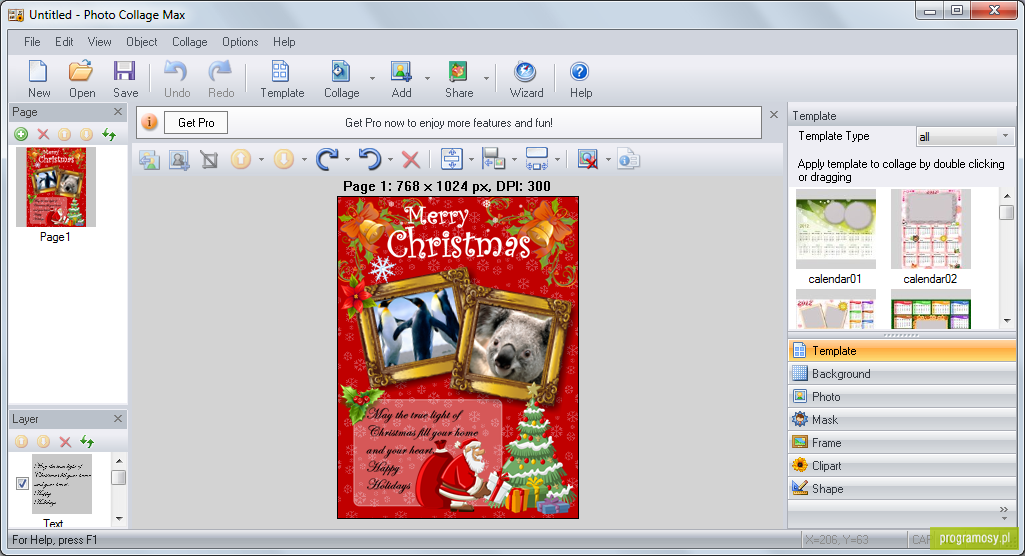This screenshot has width=1025, height=556.
Task: Click the template list scrollbar down arrow
Action: coord(1007,321)
